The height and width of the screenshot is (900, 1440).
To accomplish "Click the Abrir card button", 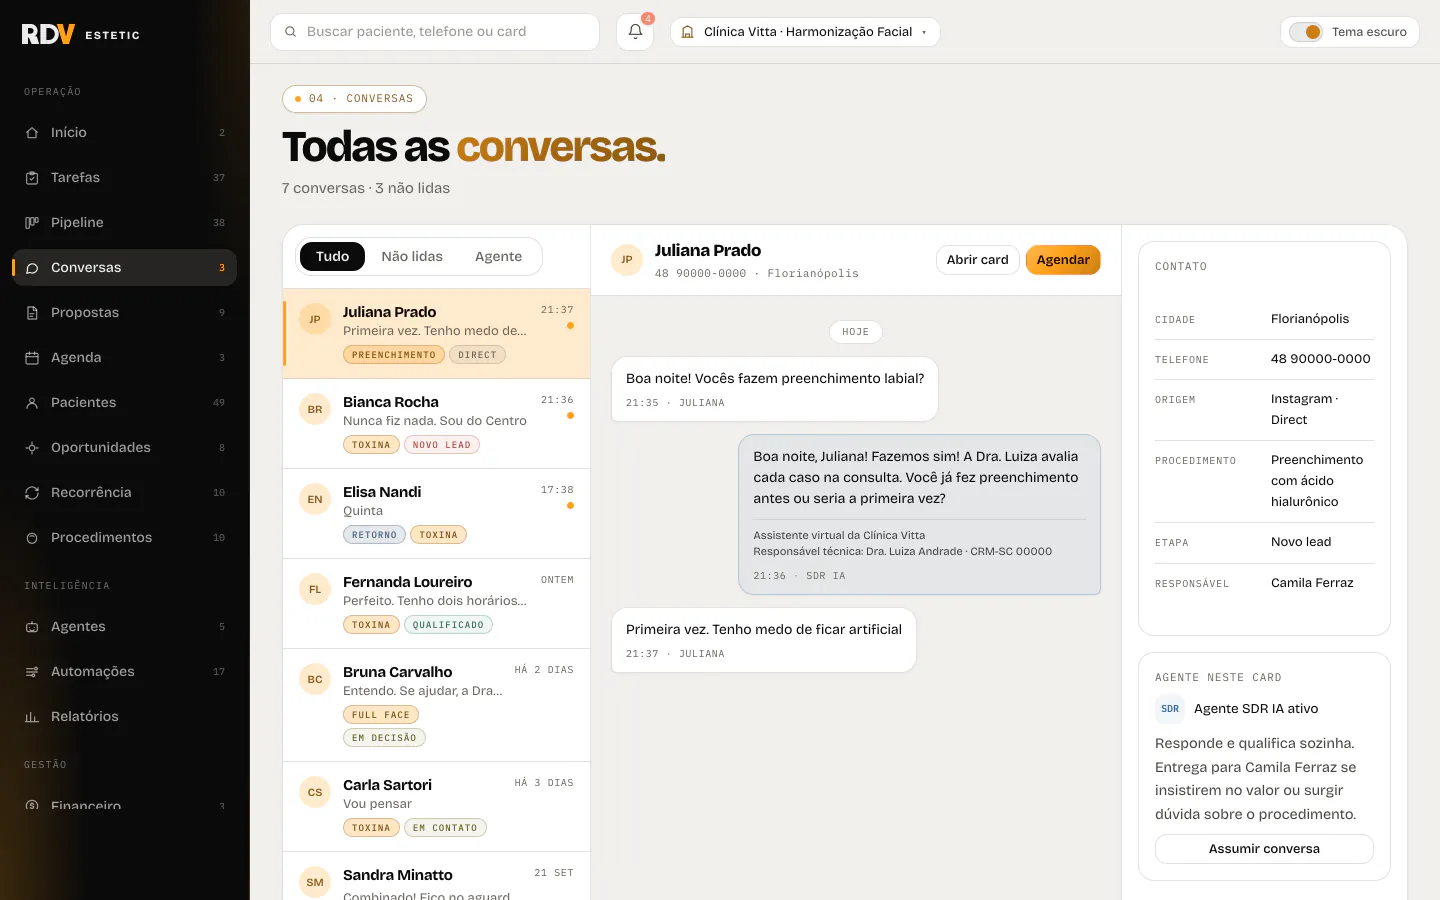I will 978,260.
